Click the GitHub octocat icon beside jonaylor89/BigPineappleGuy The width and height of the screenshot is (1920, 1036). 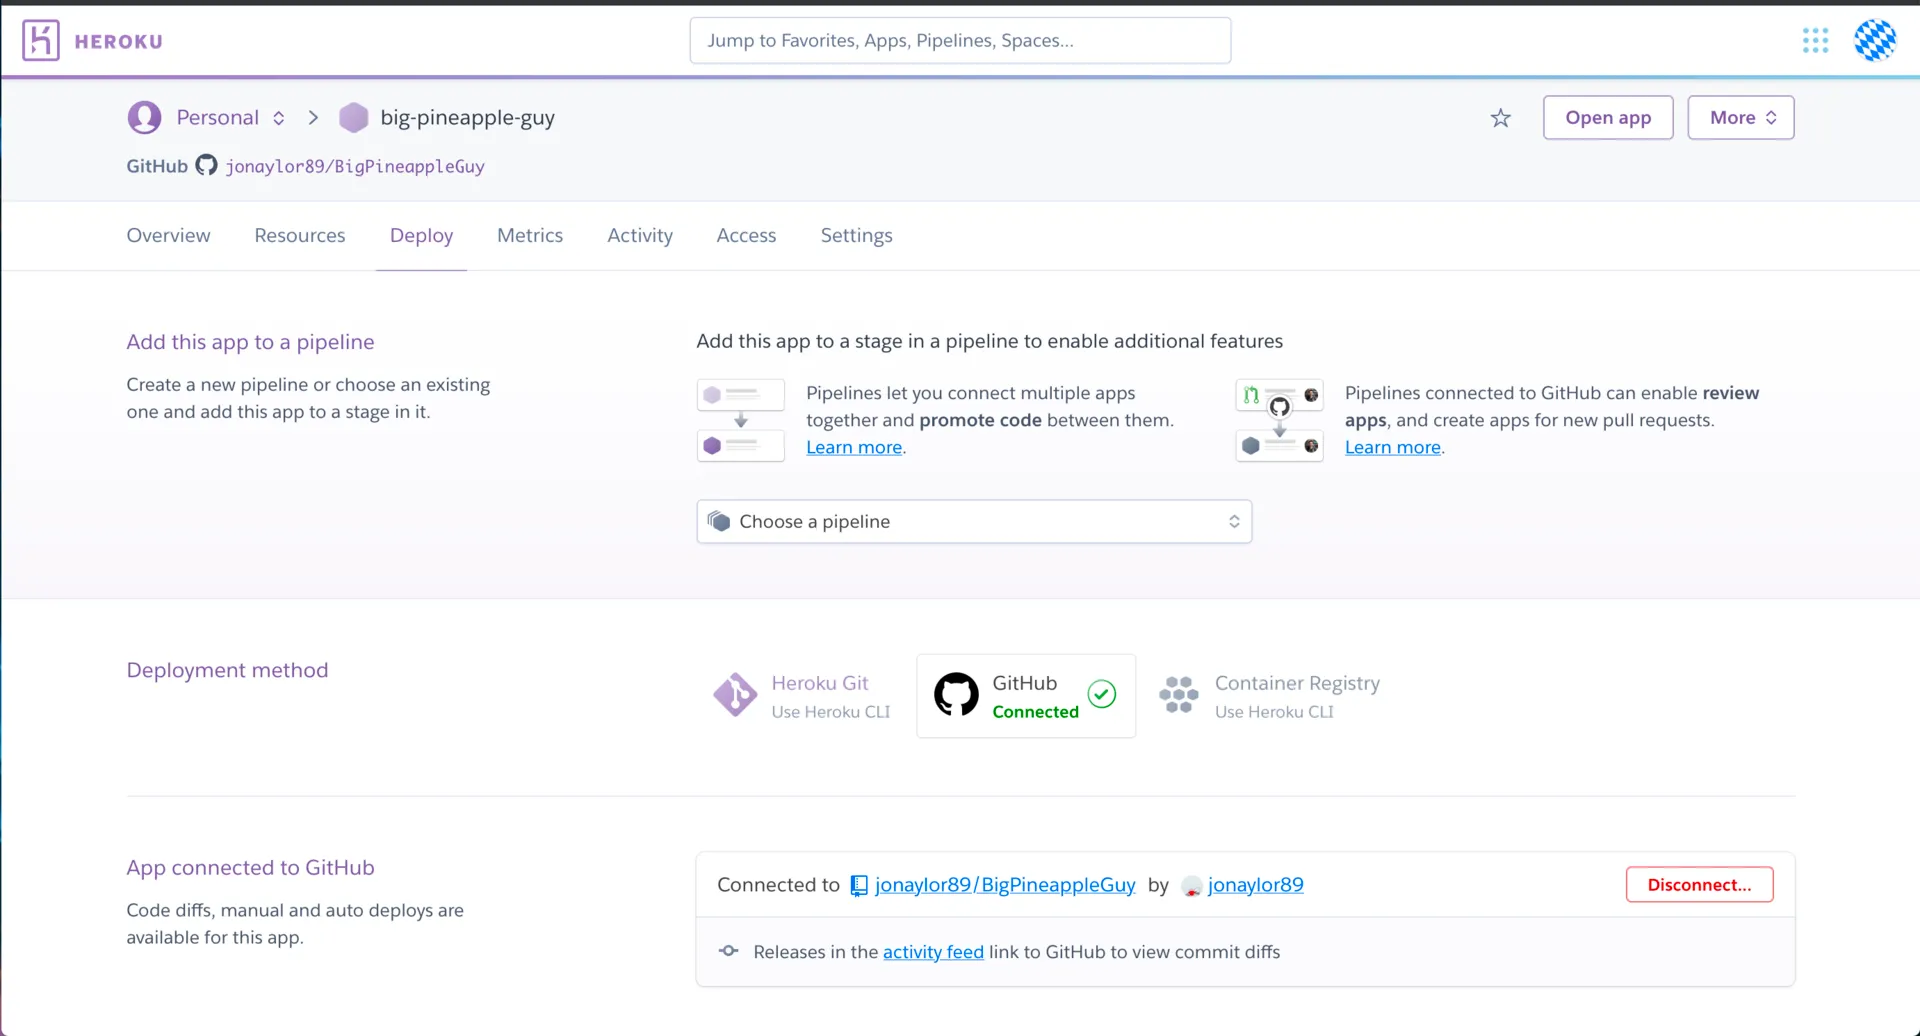point(206,165)
